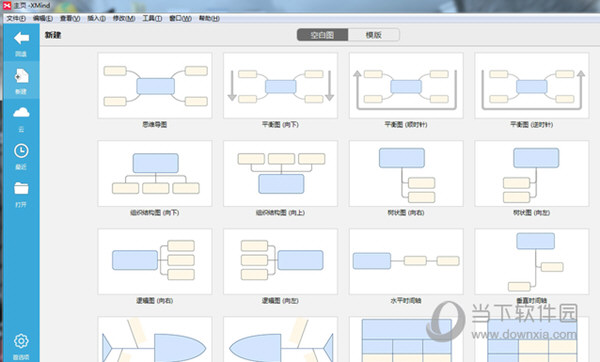600x362 pixels.
Task: Choose the right-headed fishbone thumbnail
Action: pyautogui.click(x=155, y=339)
